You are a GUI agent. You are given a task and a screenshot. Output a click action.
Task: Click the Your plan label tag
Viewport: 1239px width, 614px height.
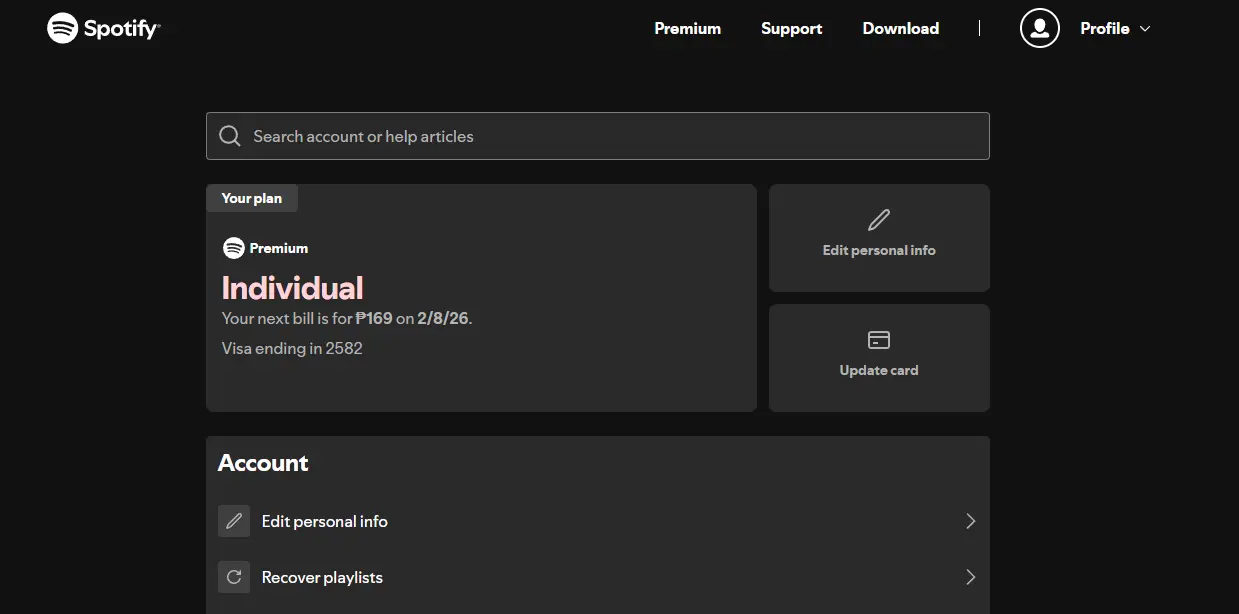point(252,198)
